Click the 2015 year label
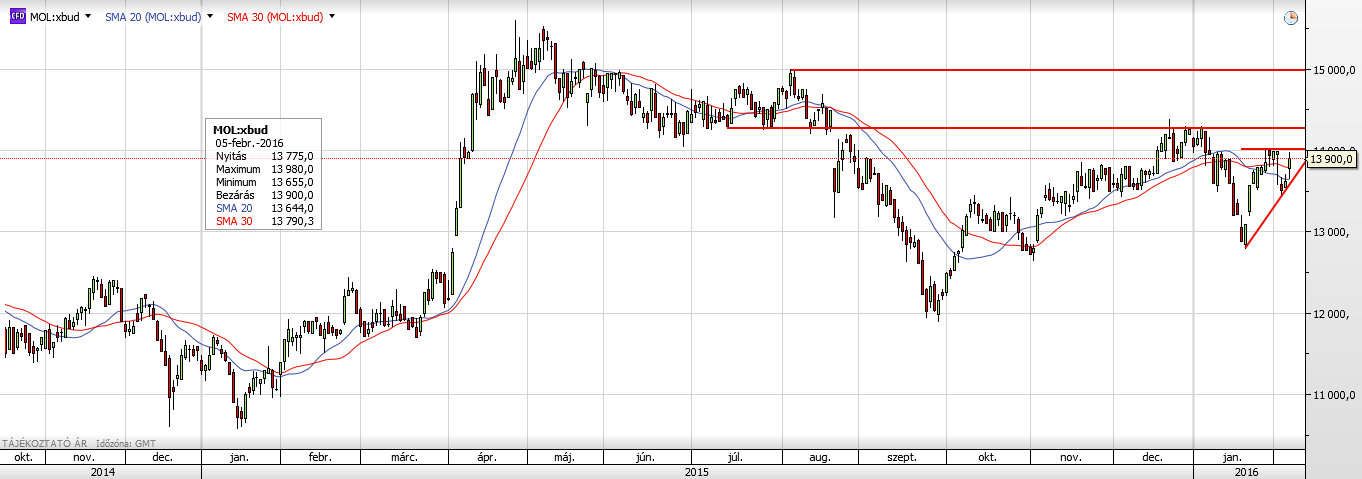 697,470
